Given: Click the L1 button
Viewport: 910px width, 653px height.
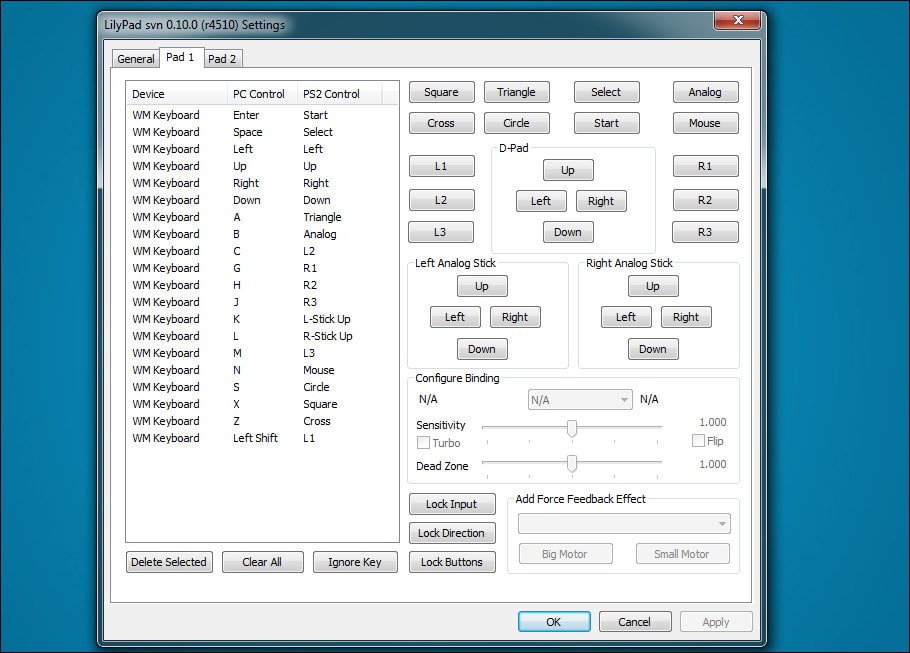Looking at the screenshot, I should 441,166.
